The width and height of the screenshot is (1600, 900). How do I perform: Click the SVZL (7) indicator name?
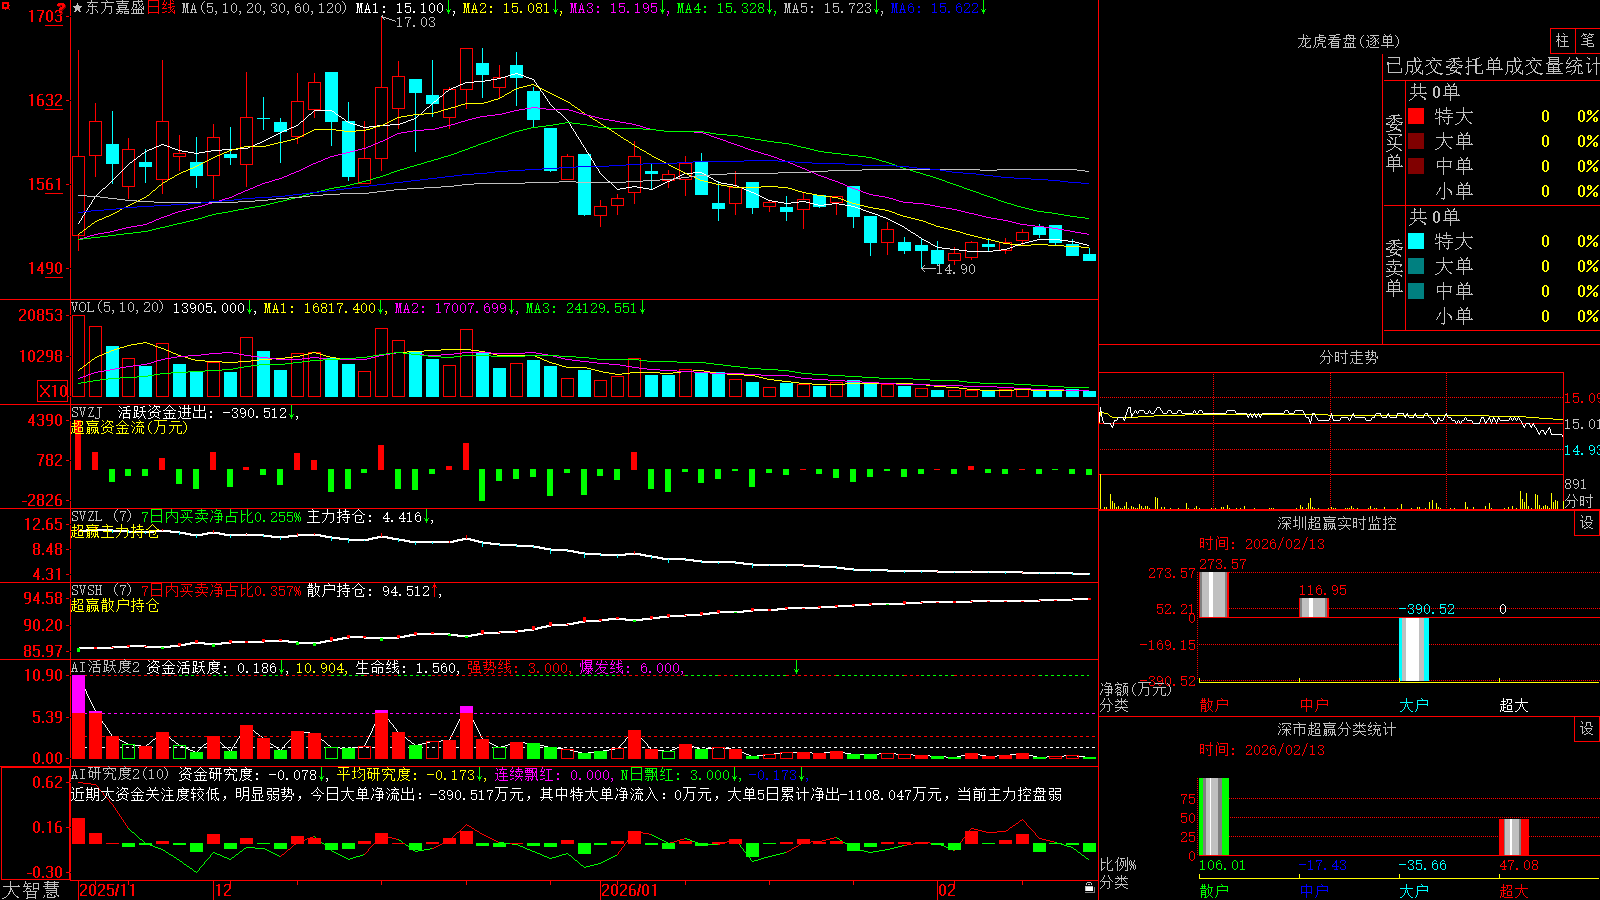[x=101, y=517]
